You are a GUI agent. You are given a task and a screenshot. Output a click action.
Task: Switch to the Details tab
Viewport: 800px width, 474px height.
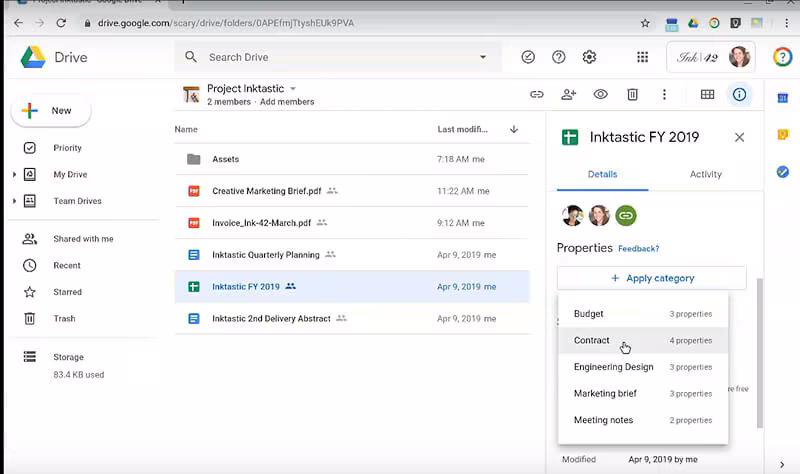click(x=603, y=174)
